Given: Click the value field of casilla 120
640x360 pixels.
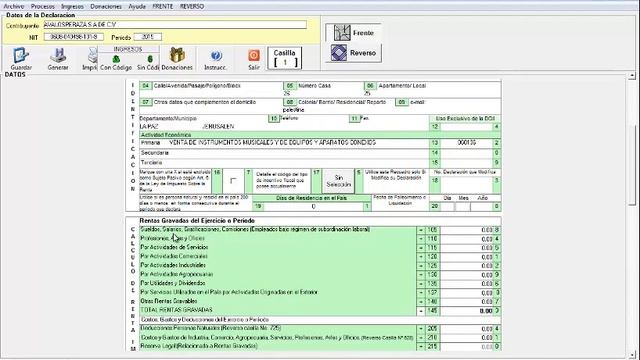Looking at the screenshot, I should [x=467, y=257].
